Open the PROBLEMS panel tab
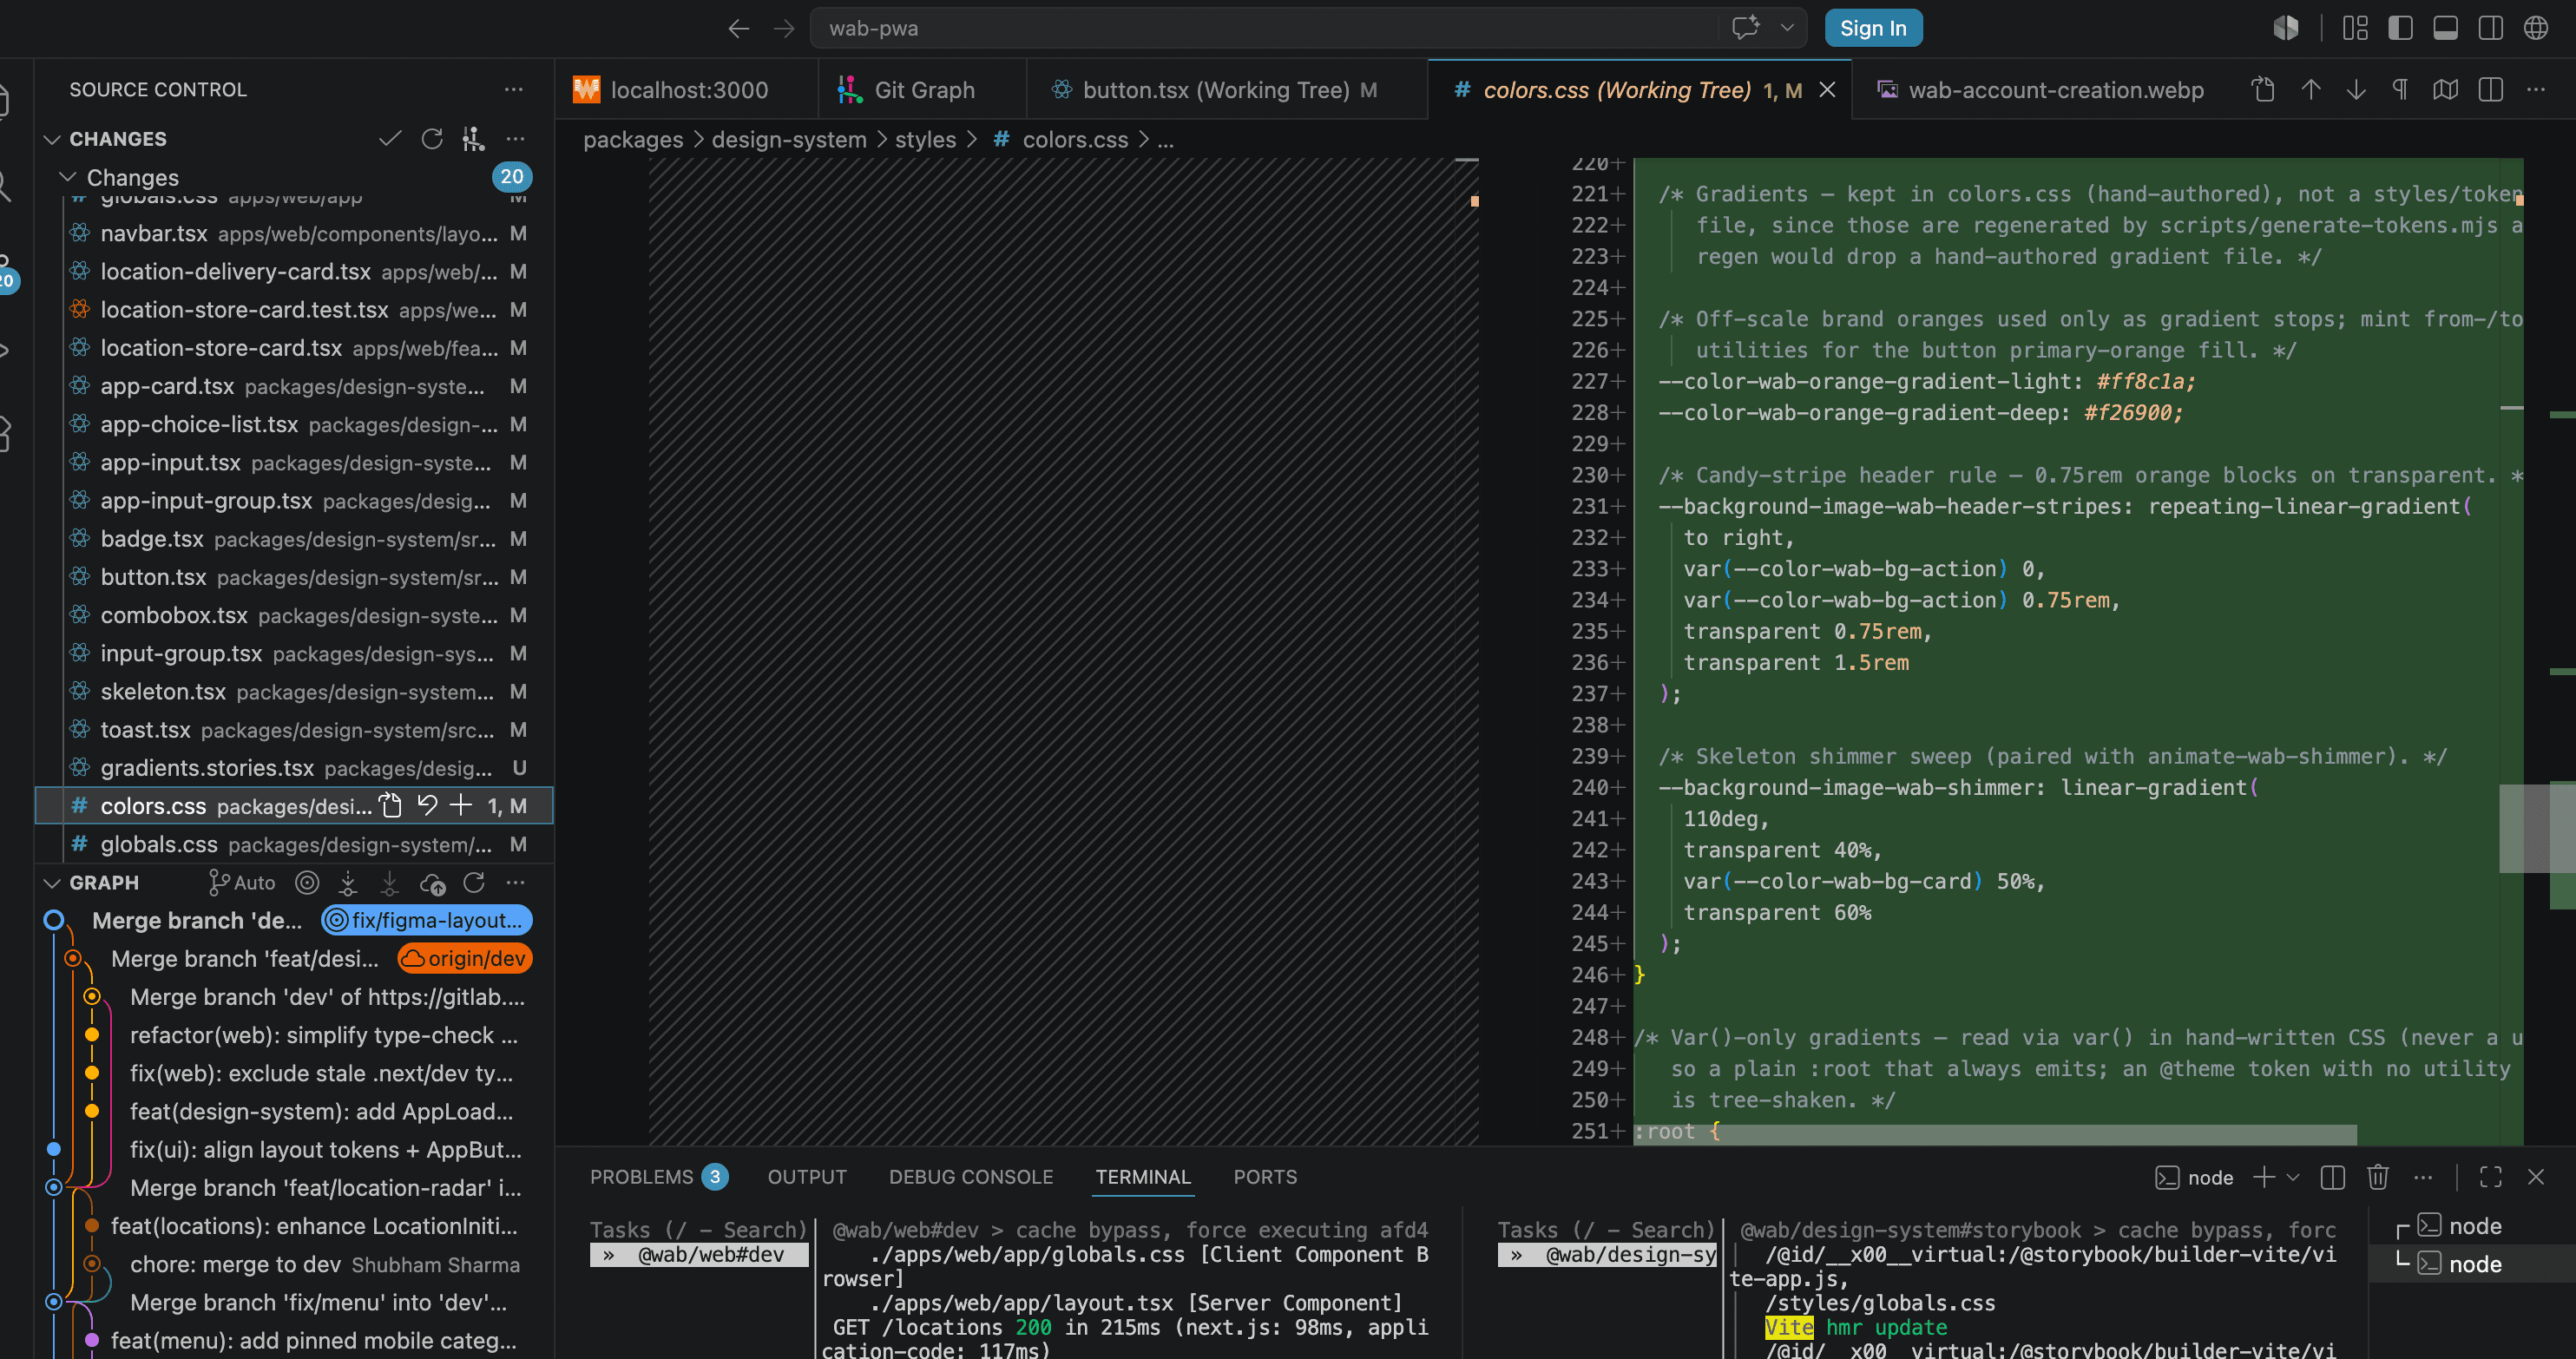2576x1359 pixels. click(658, 1177)
